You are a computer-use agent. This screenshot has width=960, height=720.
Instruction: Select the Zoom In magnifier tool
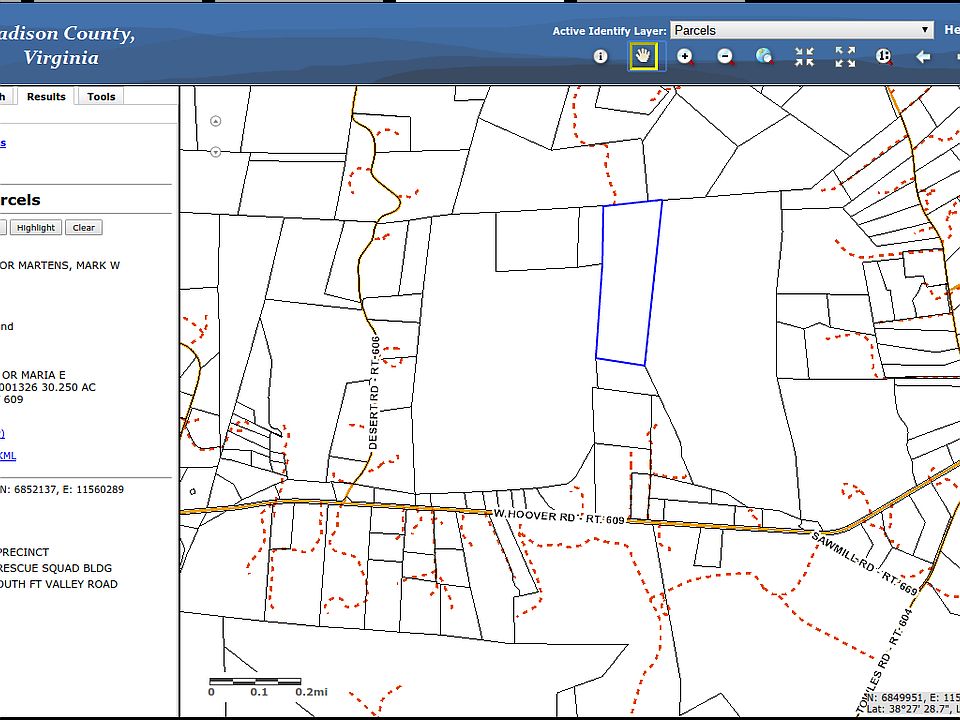[x=685, y=56]
